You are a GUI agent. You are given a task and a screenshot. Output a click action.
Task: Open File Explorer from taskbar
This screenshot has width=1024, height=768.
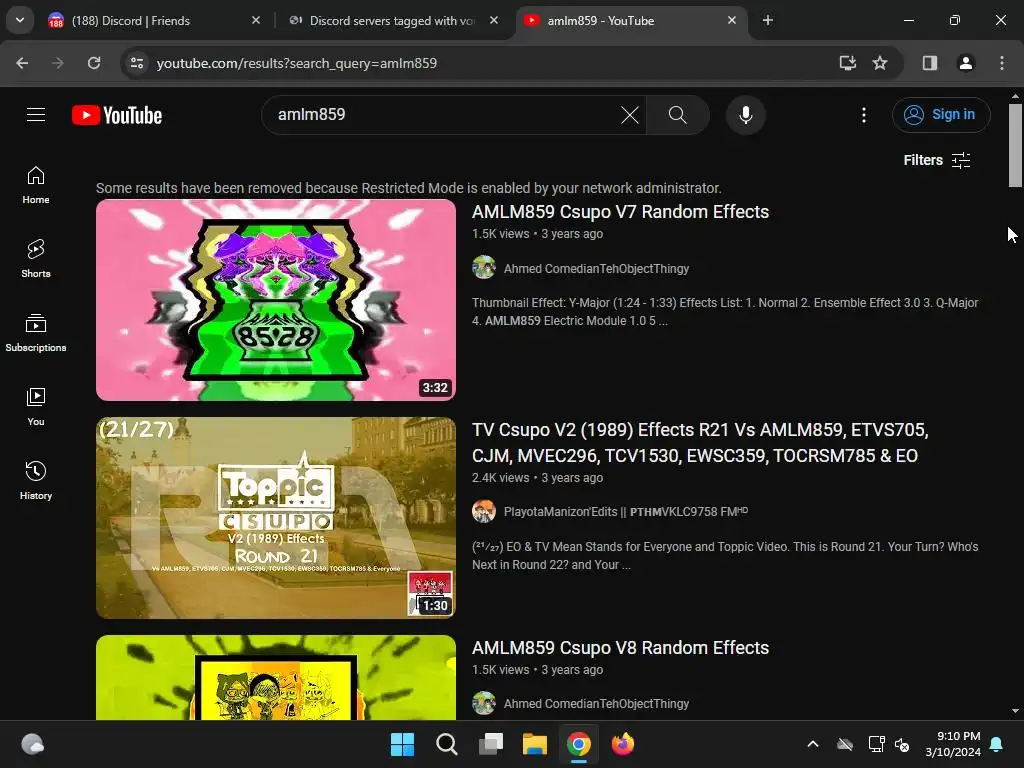pos(535,744)
